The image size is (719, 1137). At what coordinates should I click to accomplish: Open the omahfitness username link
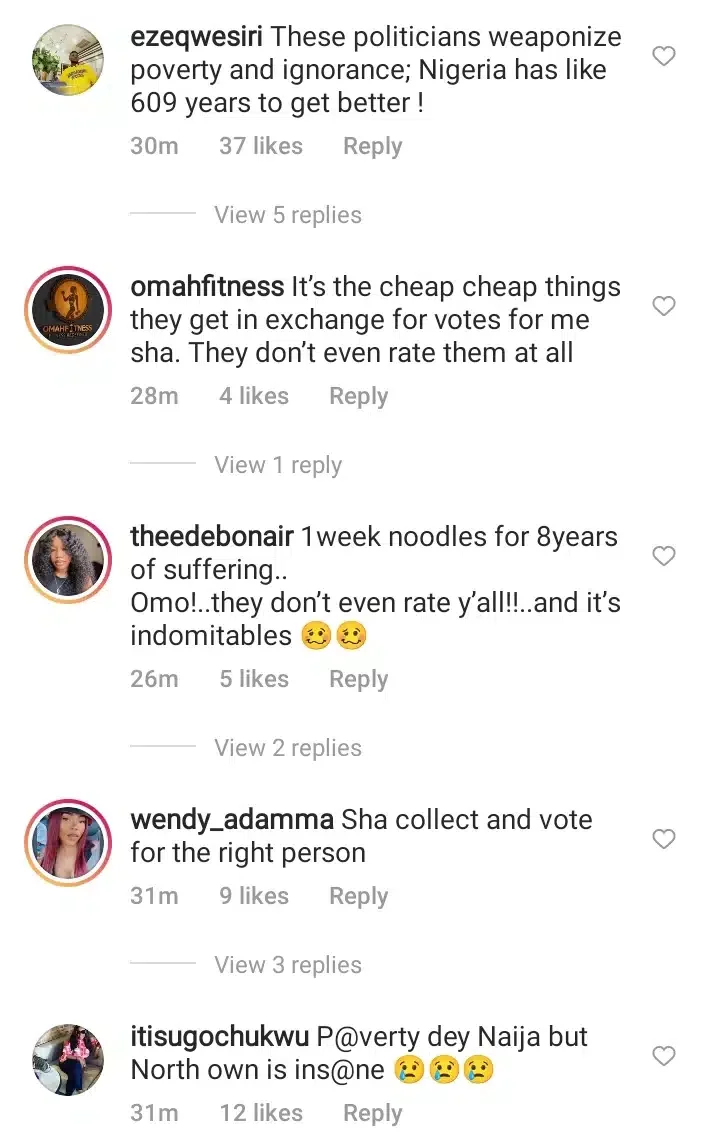click(x=207, y=287)
